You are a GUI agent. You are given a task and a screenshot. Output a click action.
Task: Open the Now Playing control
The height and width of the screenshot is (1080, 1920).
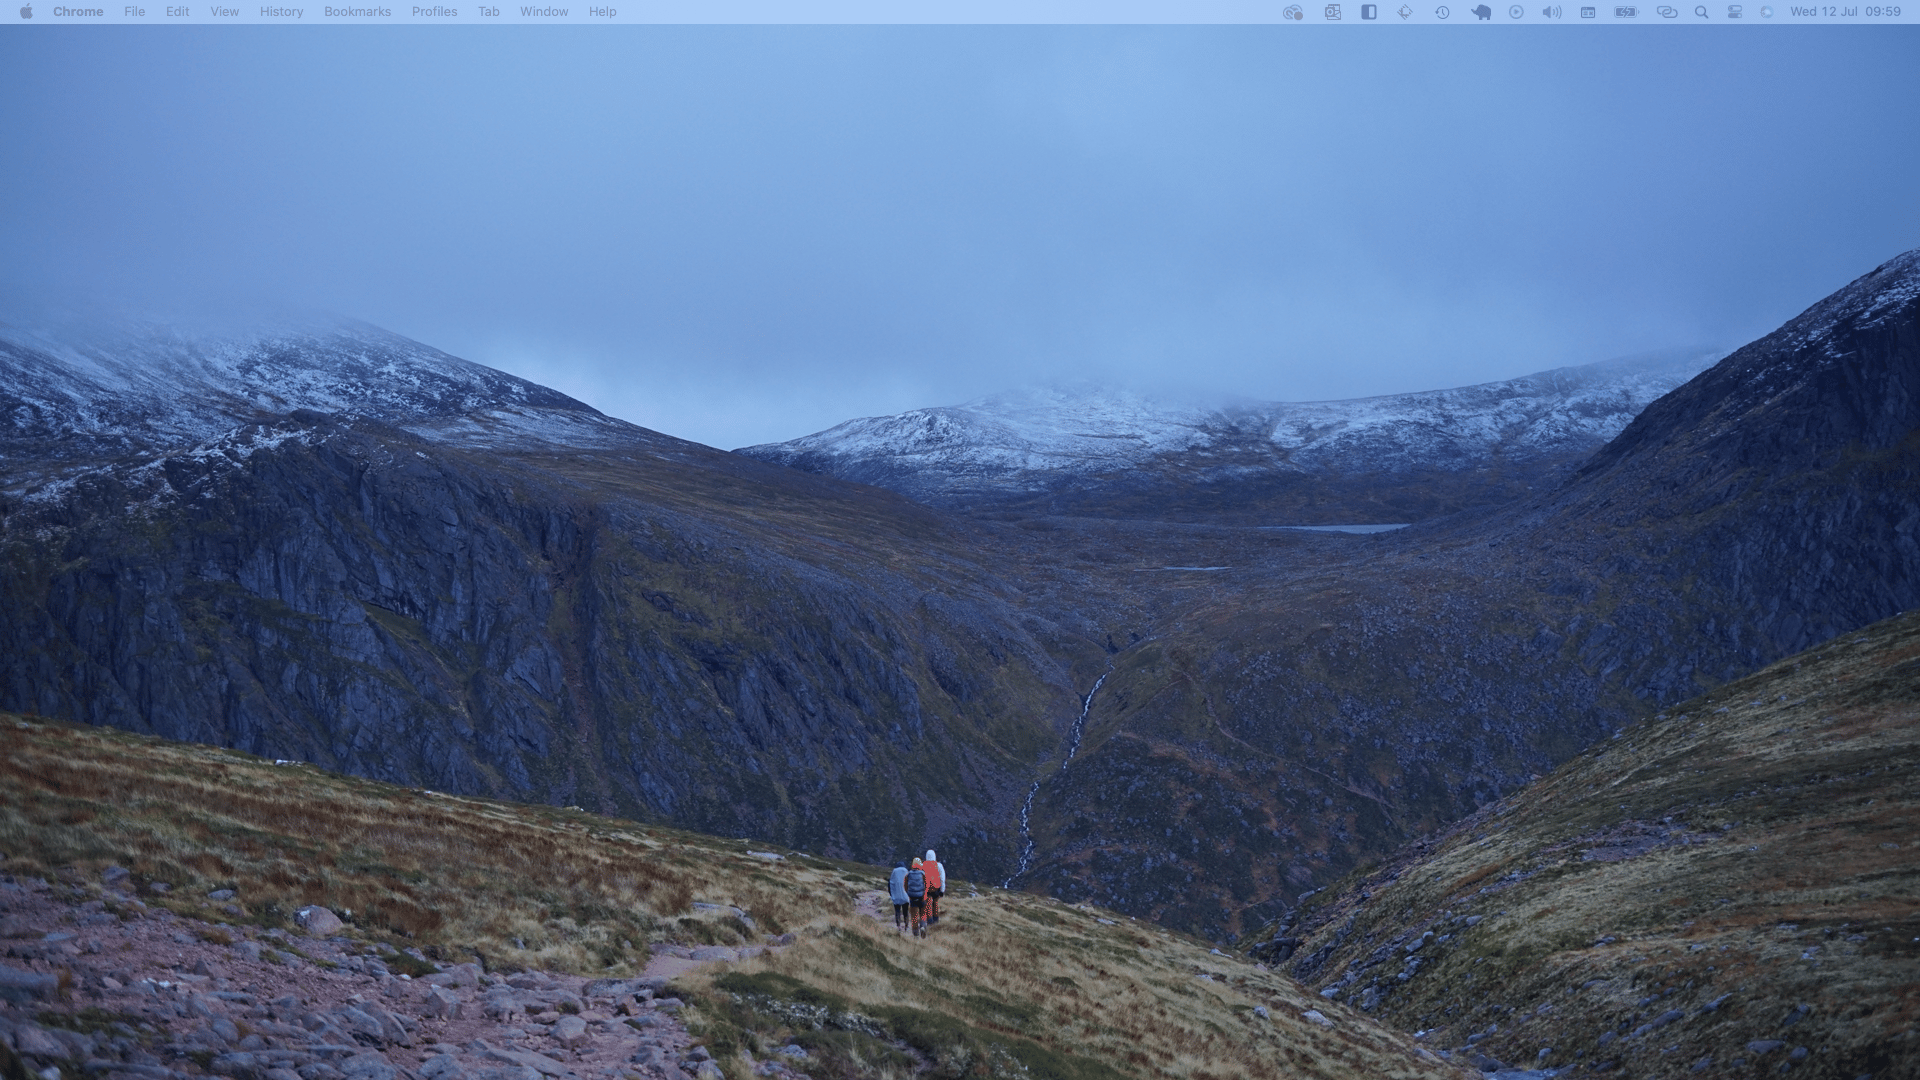1516,12
